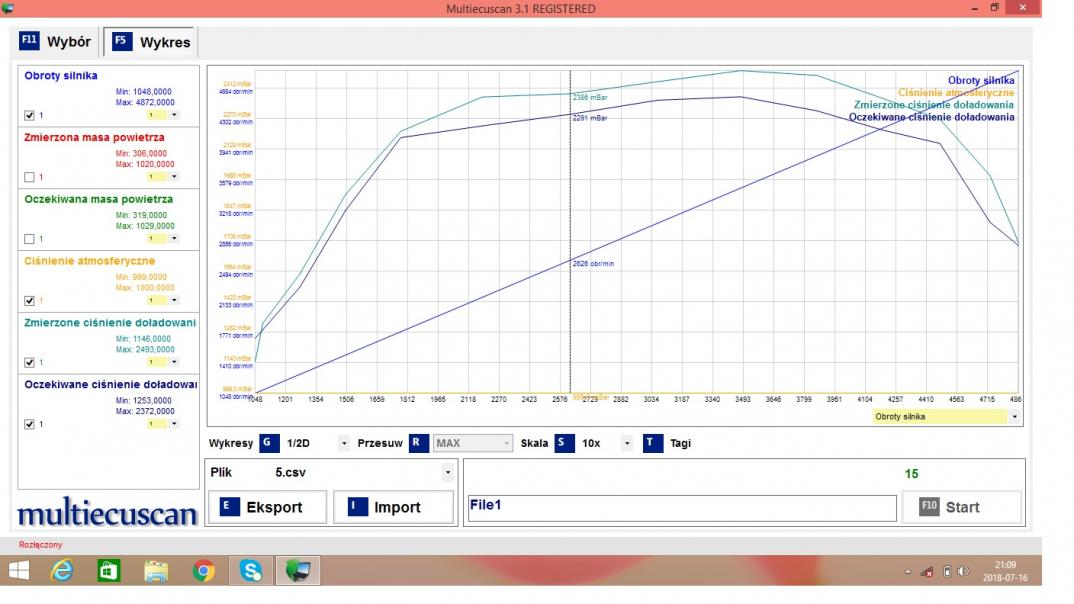Open the Oczekiwana masa powietrza scale dropdown
Viewport: 1074px width, 604px height.
174,238
